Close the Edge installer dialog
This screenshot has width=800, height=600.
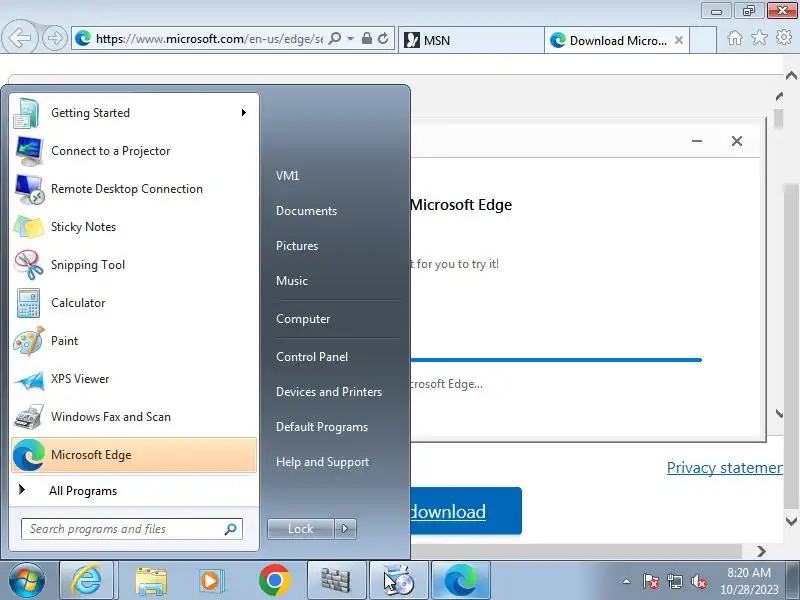click(737, 141)
